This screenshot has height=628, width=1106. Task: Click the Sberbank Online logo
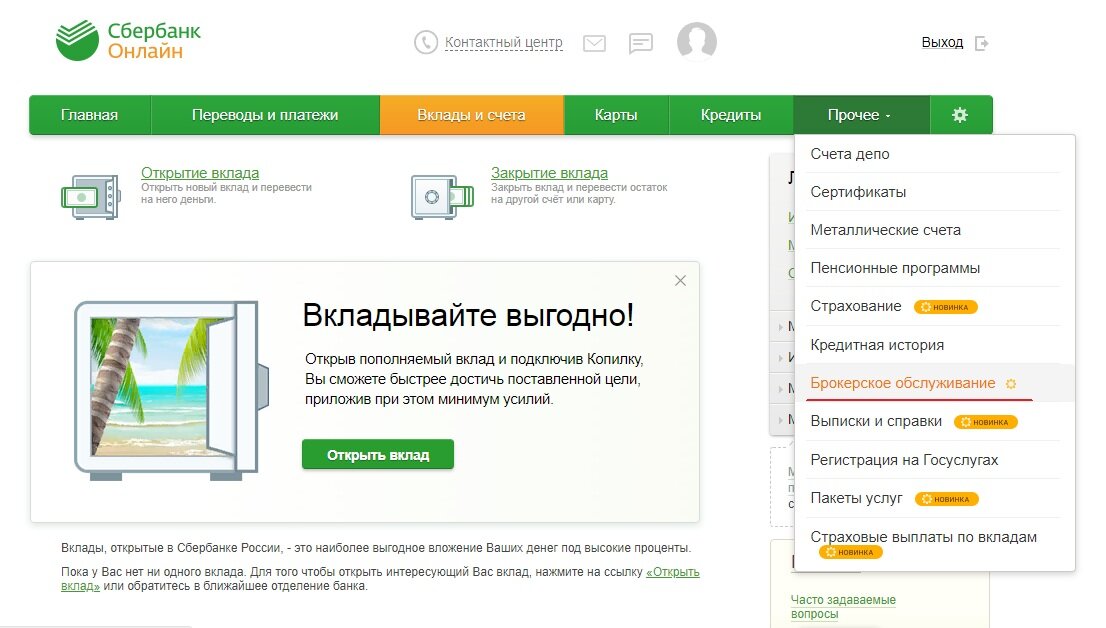tap(128, 41)
